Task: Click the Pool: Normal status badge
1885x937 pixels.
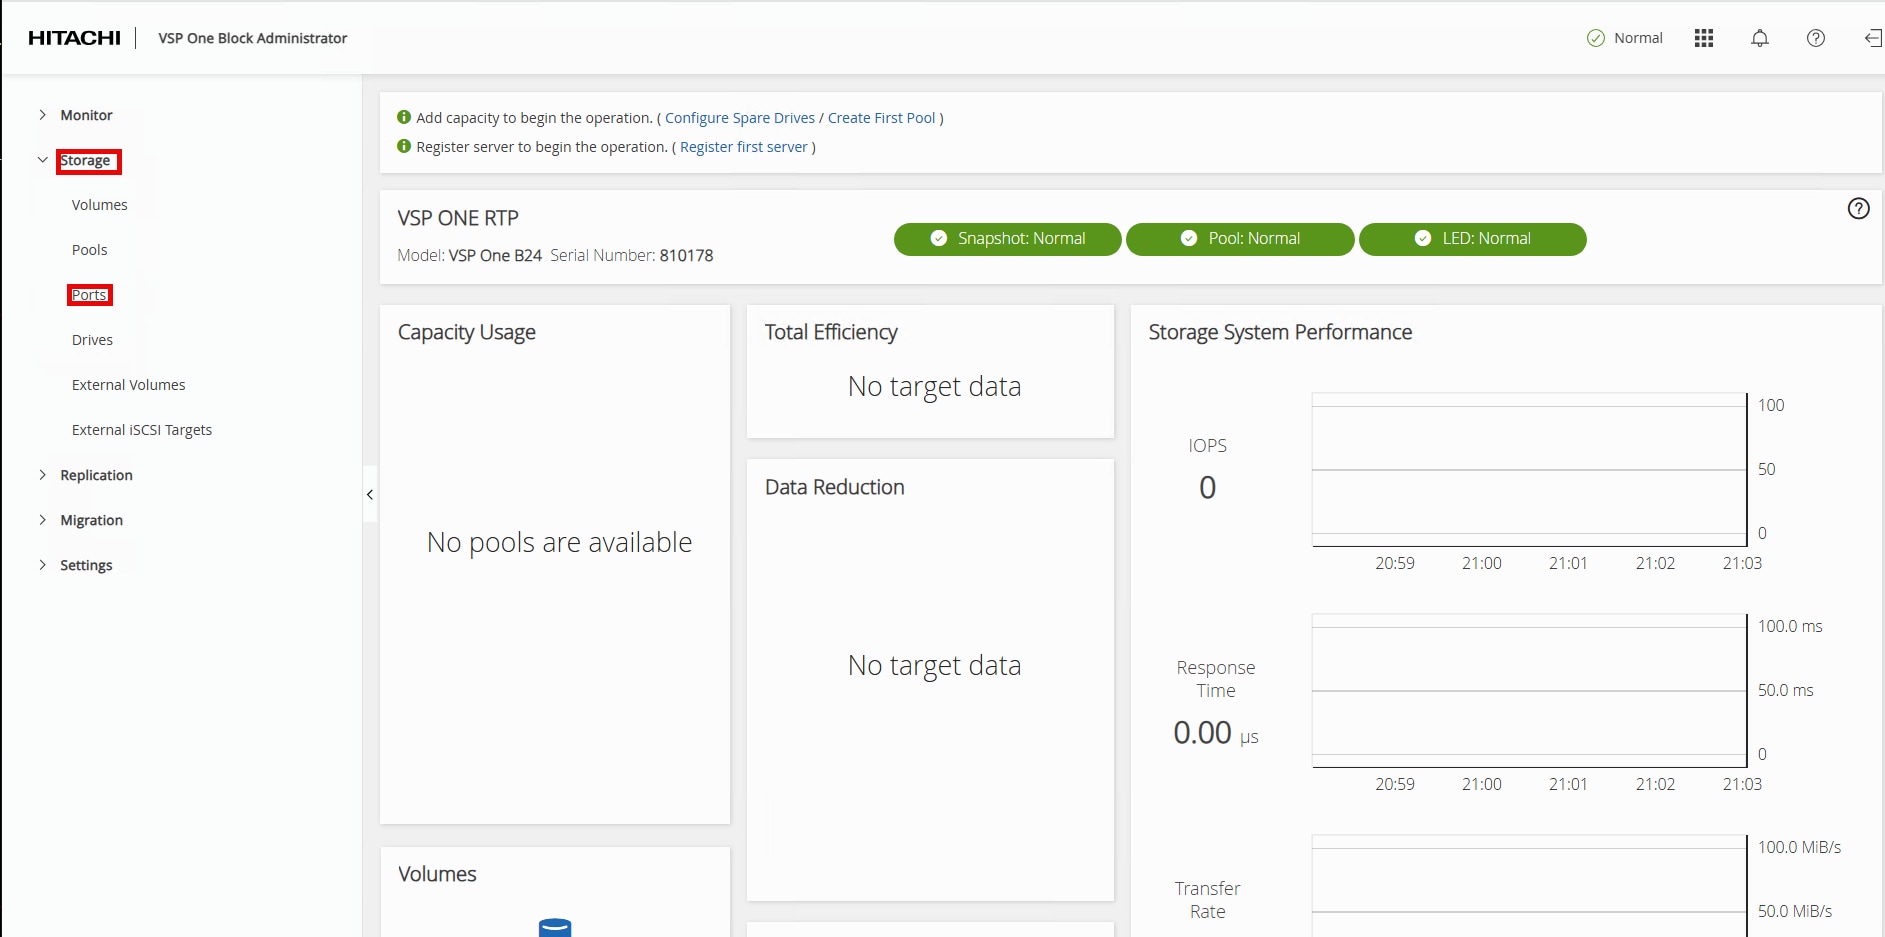Action: [1240, 239]
